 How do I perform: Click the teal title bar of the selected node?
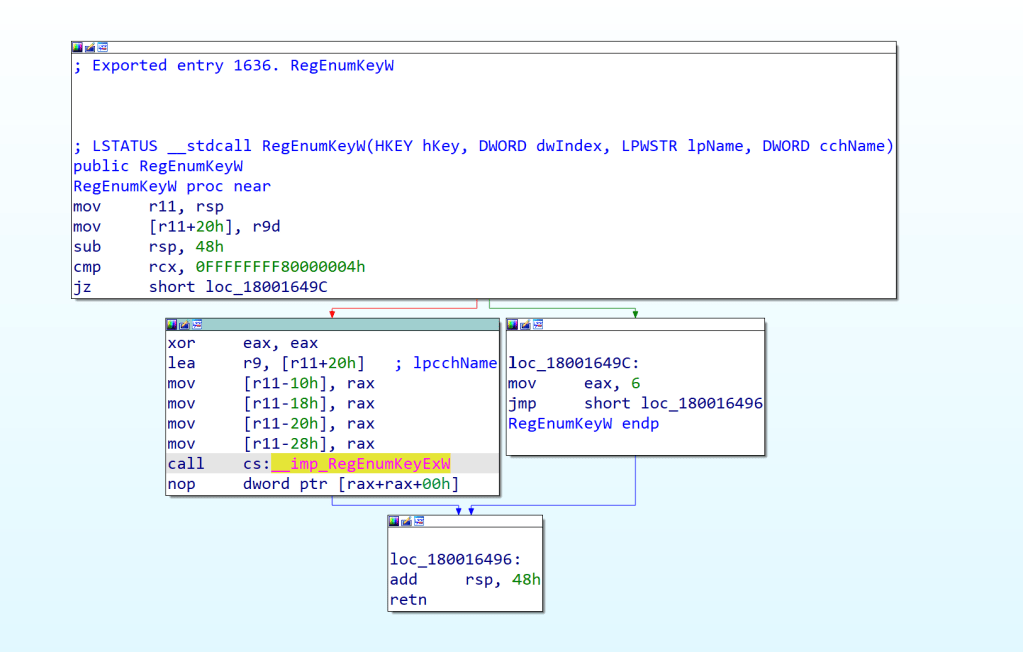(350, 324)
